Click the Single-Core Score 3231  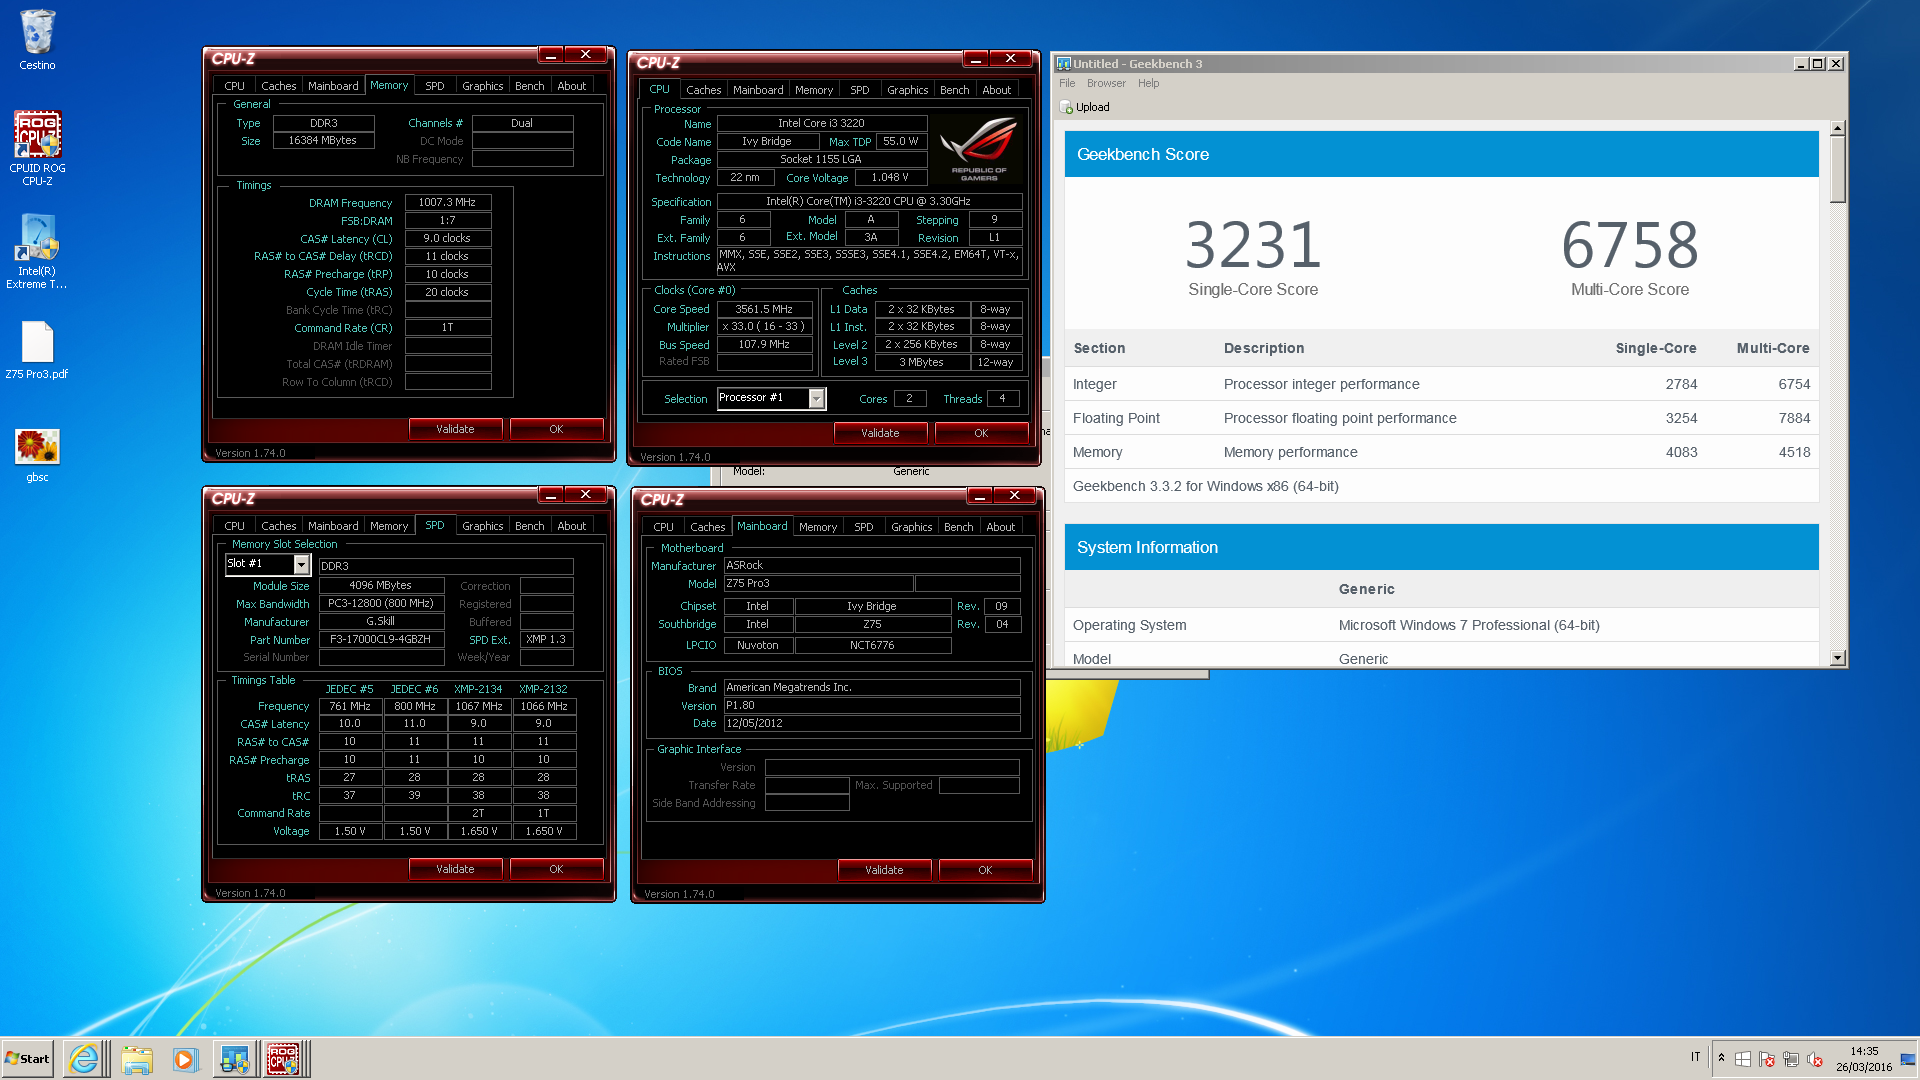(1253, 245)
